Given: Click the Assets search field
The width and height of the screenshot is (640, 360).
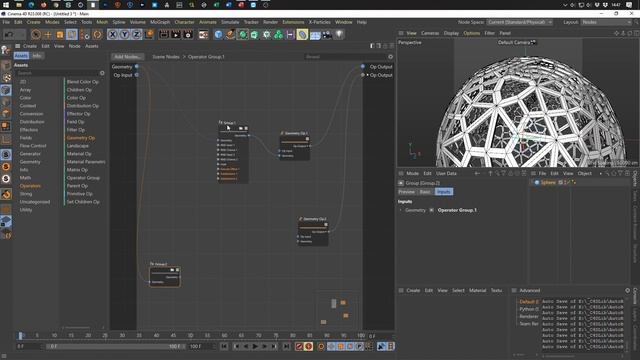Looking at the screenshot, I should [57, 73].
